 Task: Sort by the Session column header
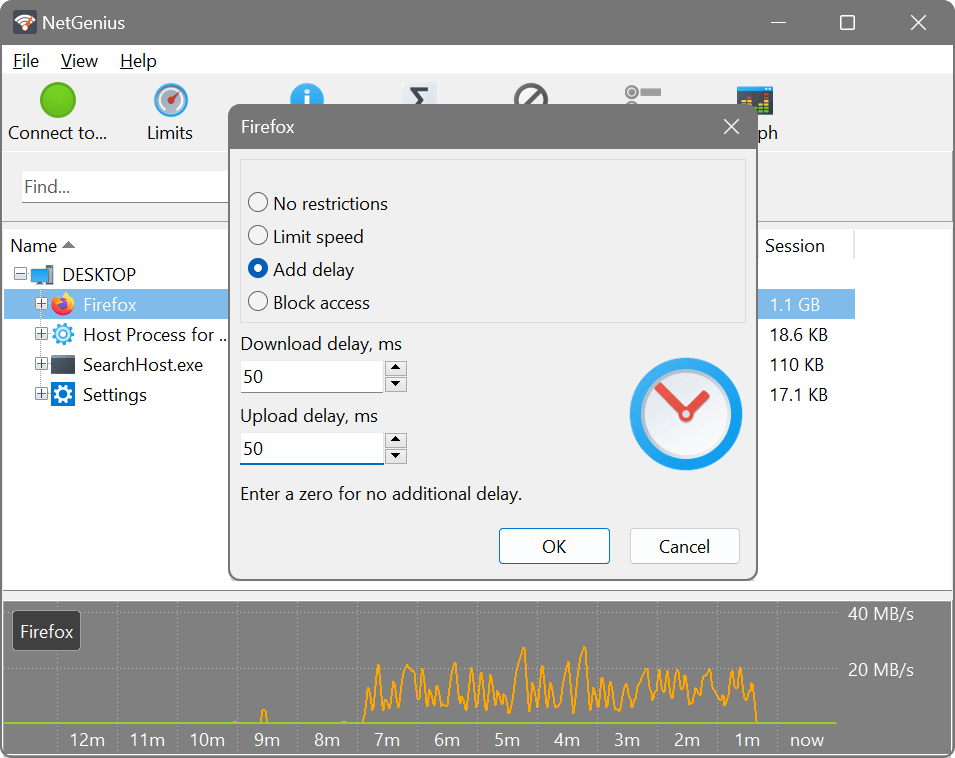click(794, 246)
